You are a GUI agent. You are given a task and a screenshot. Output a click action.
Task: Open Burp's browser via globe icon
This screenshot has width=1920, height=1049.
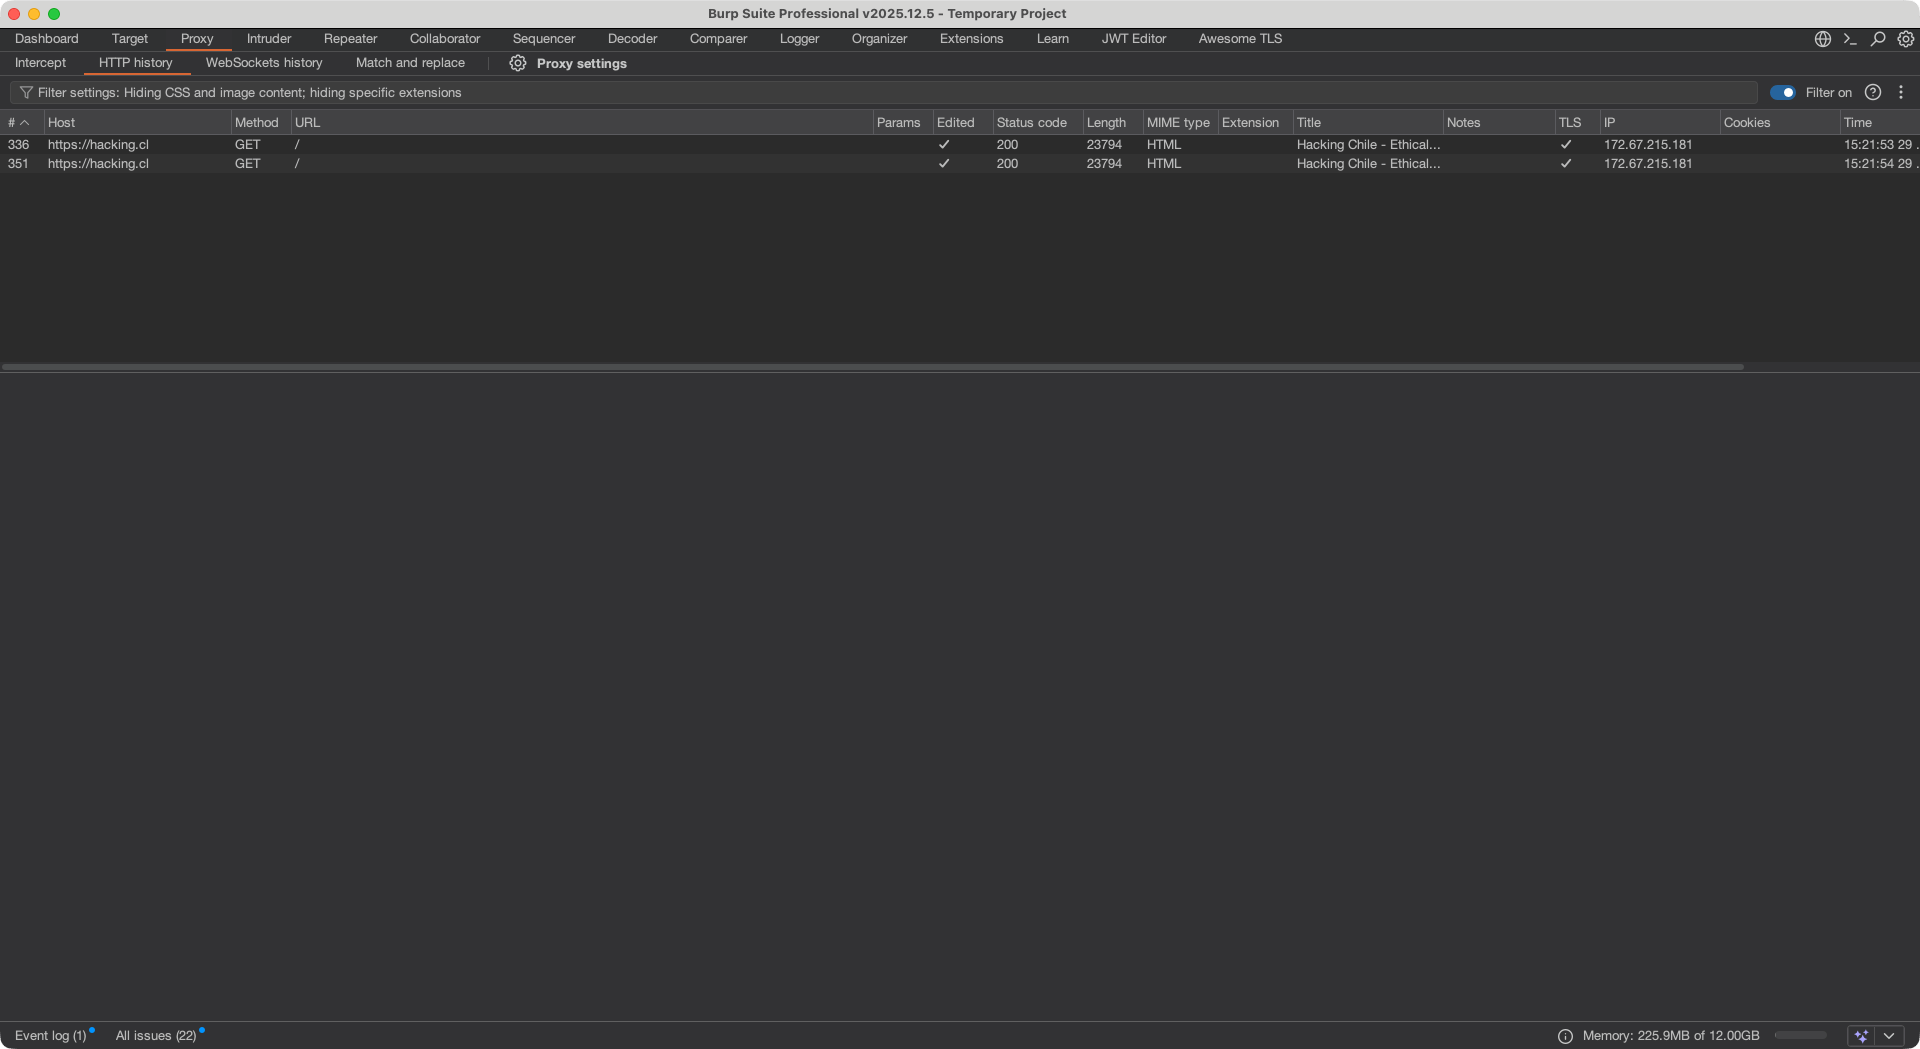[x=1822, y=39]
